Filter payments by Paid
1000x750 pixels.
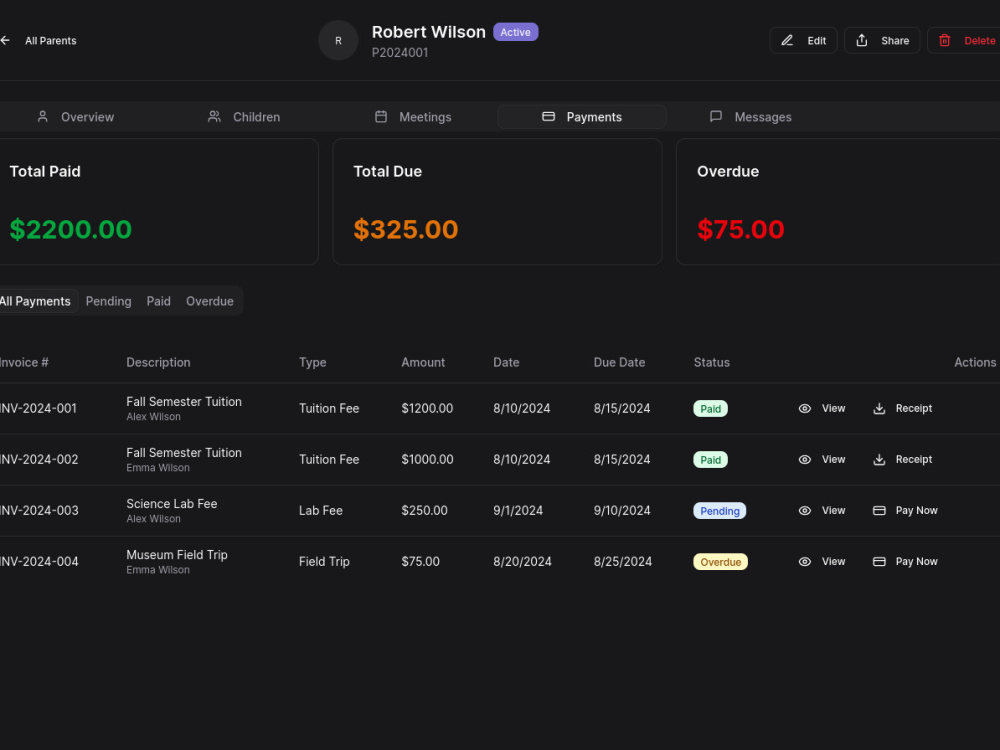point(158,301)
